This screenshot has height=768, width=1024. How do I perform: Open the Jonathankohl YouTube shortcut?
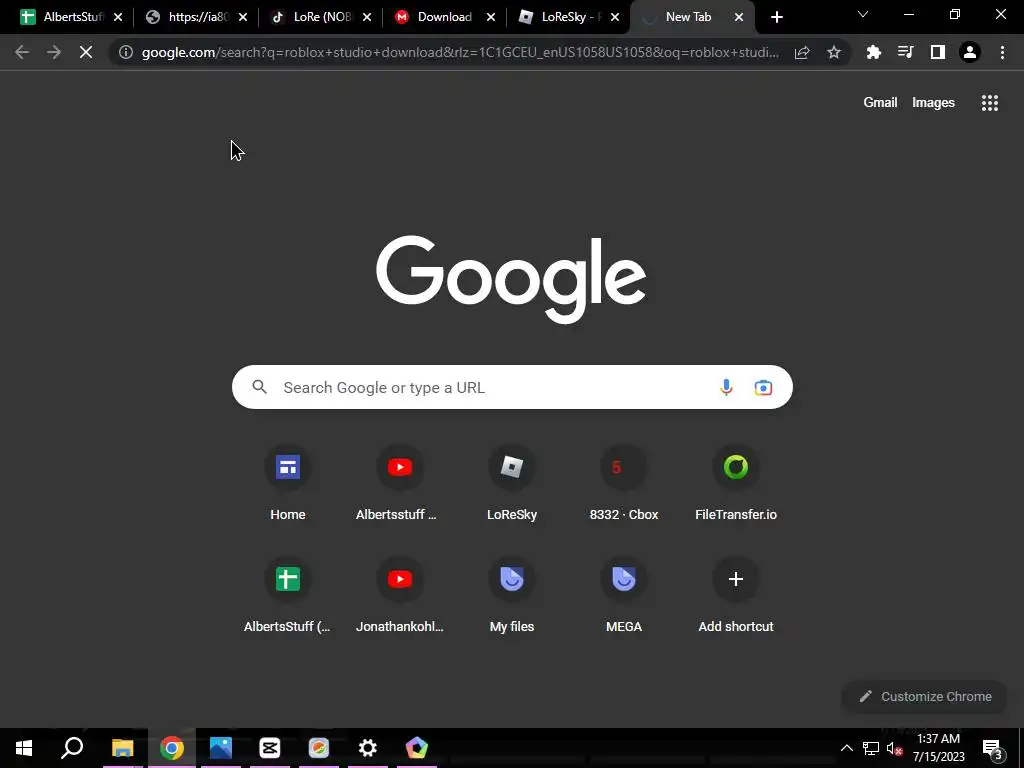coord(400,596)
